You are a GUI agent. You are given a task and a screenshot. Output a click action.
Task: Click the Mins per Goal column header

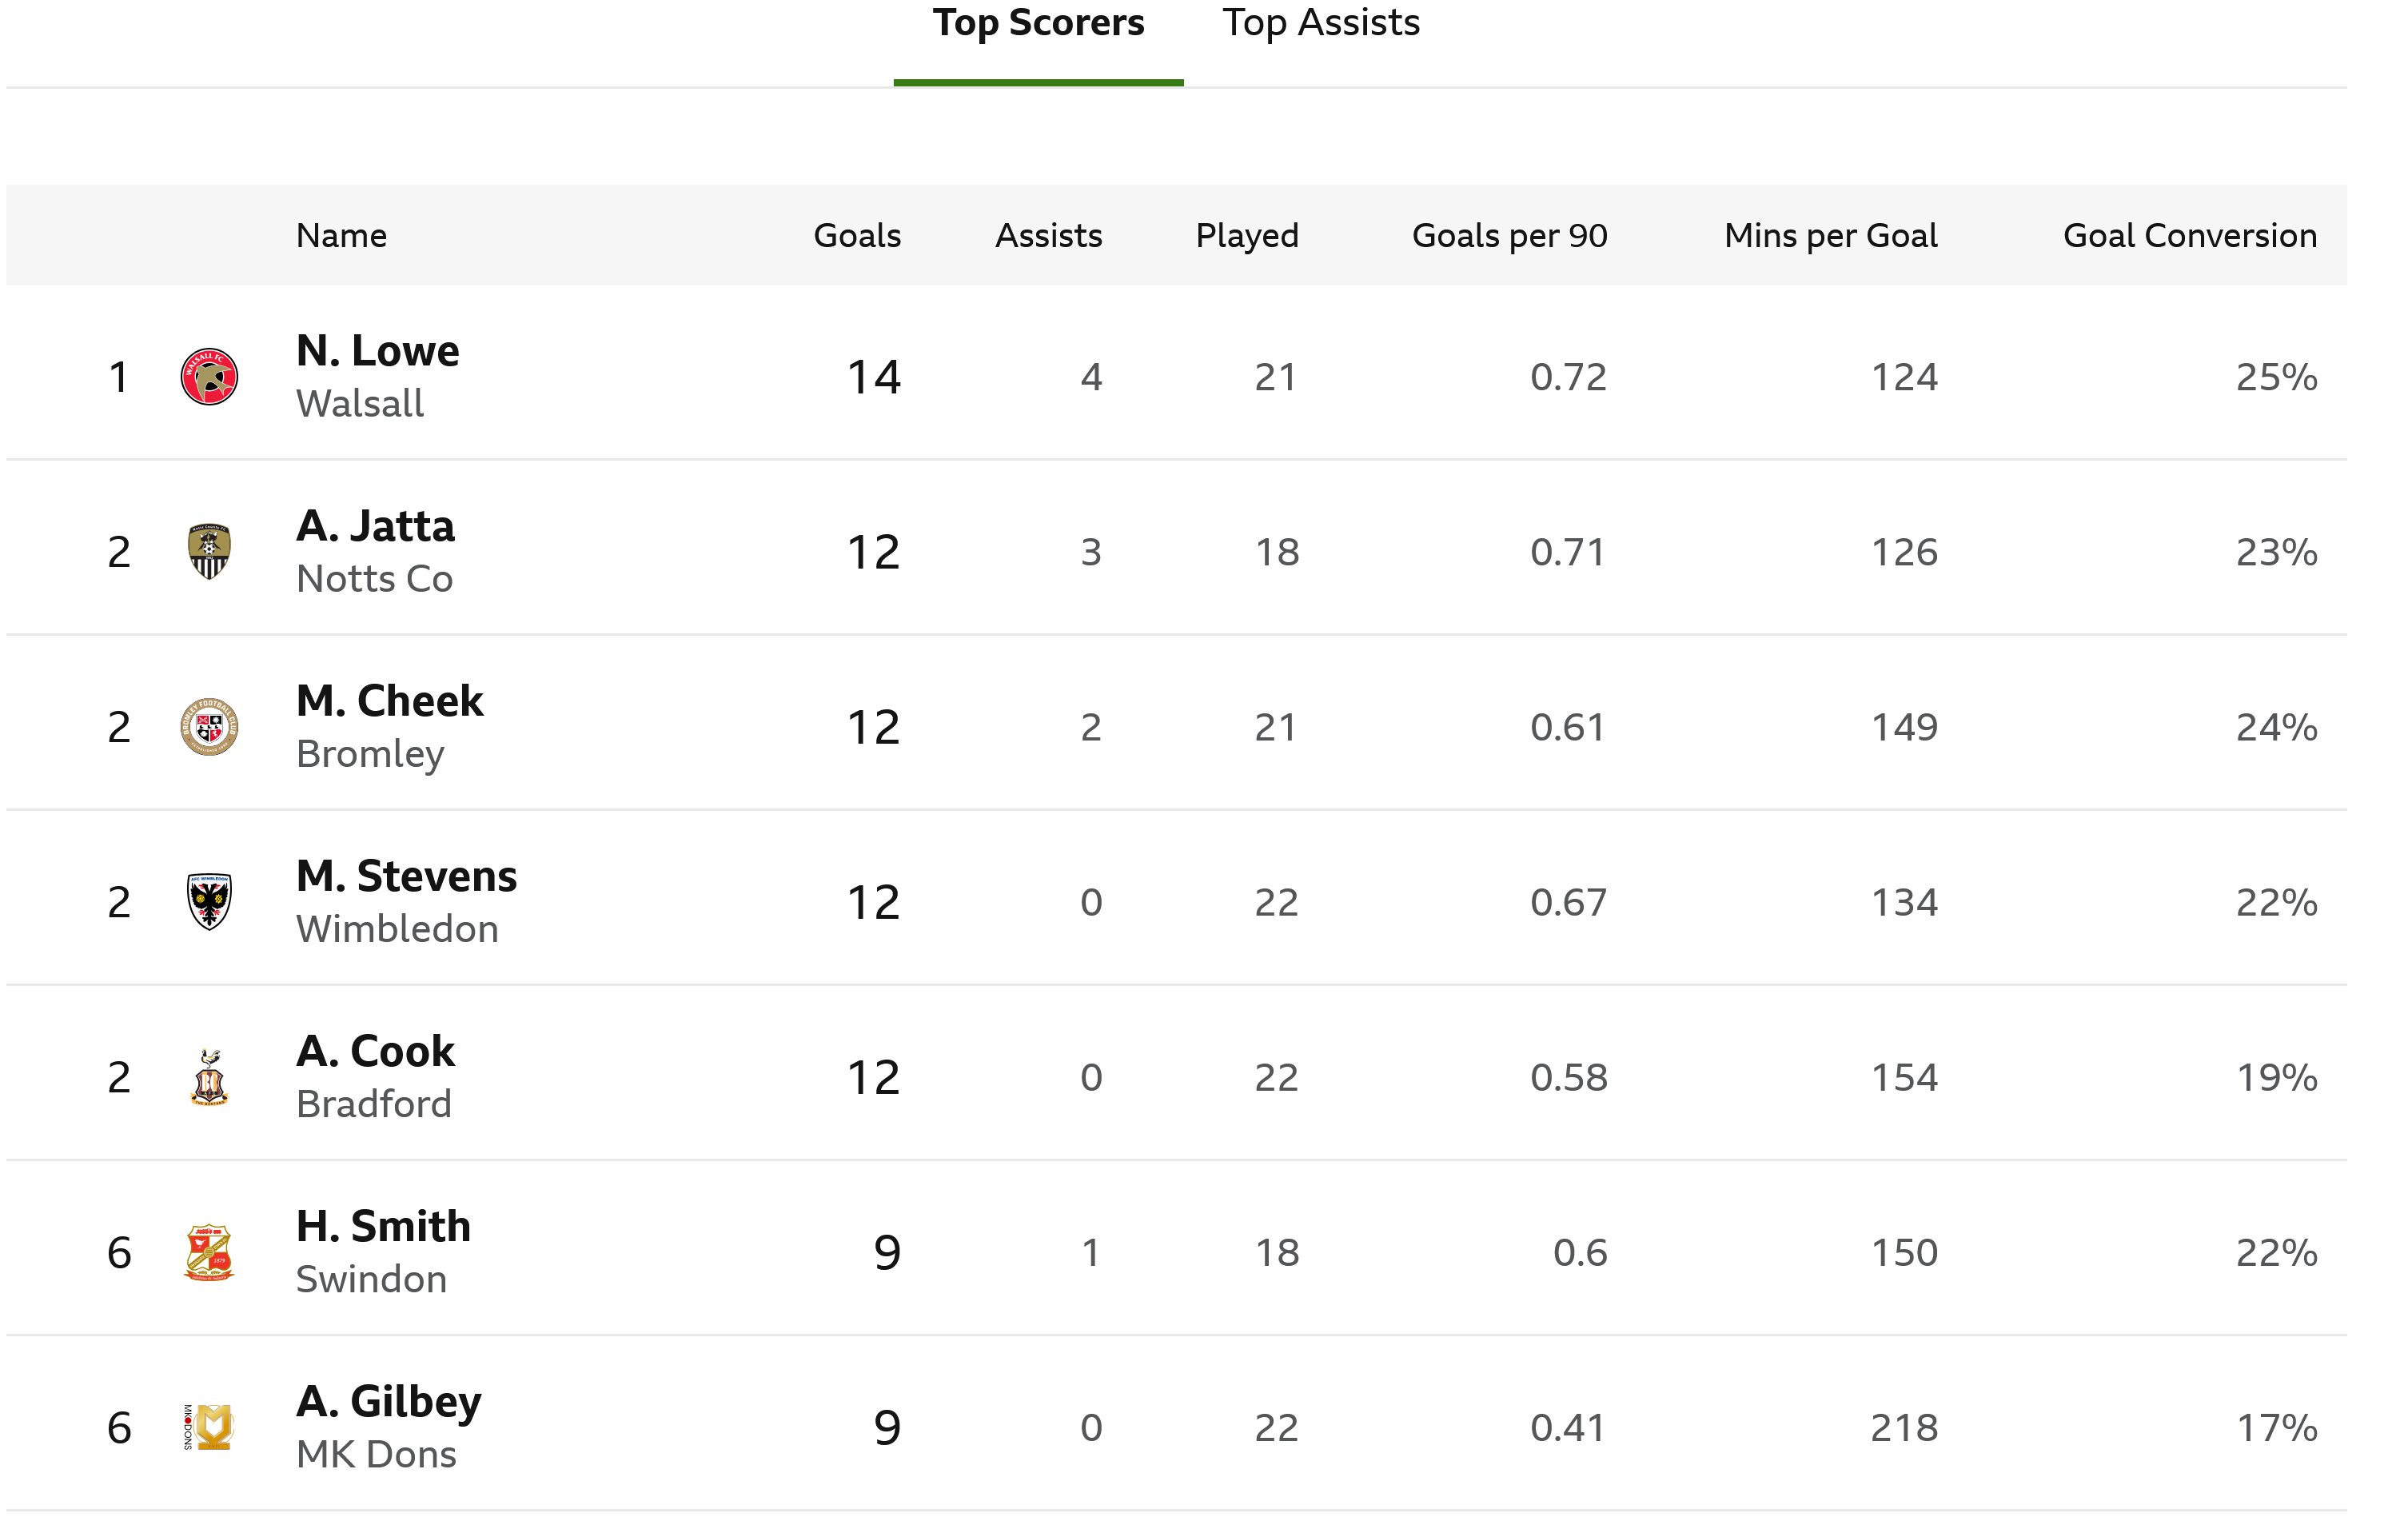point(1830,236)
